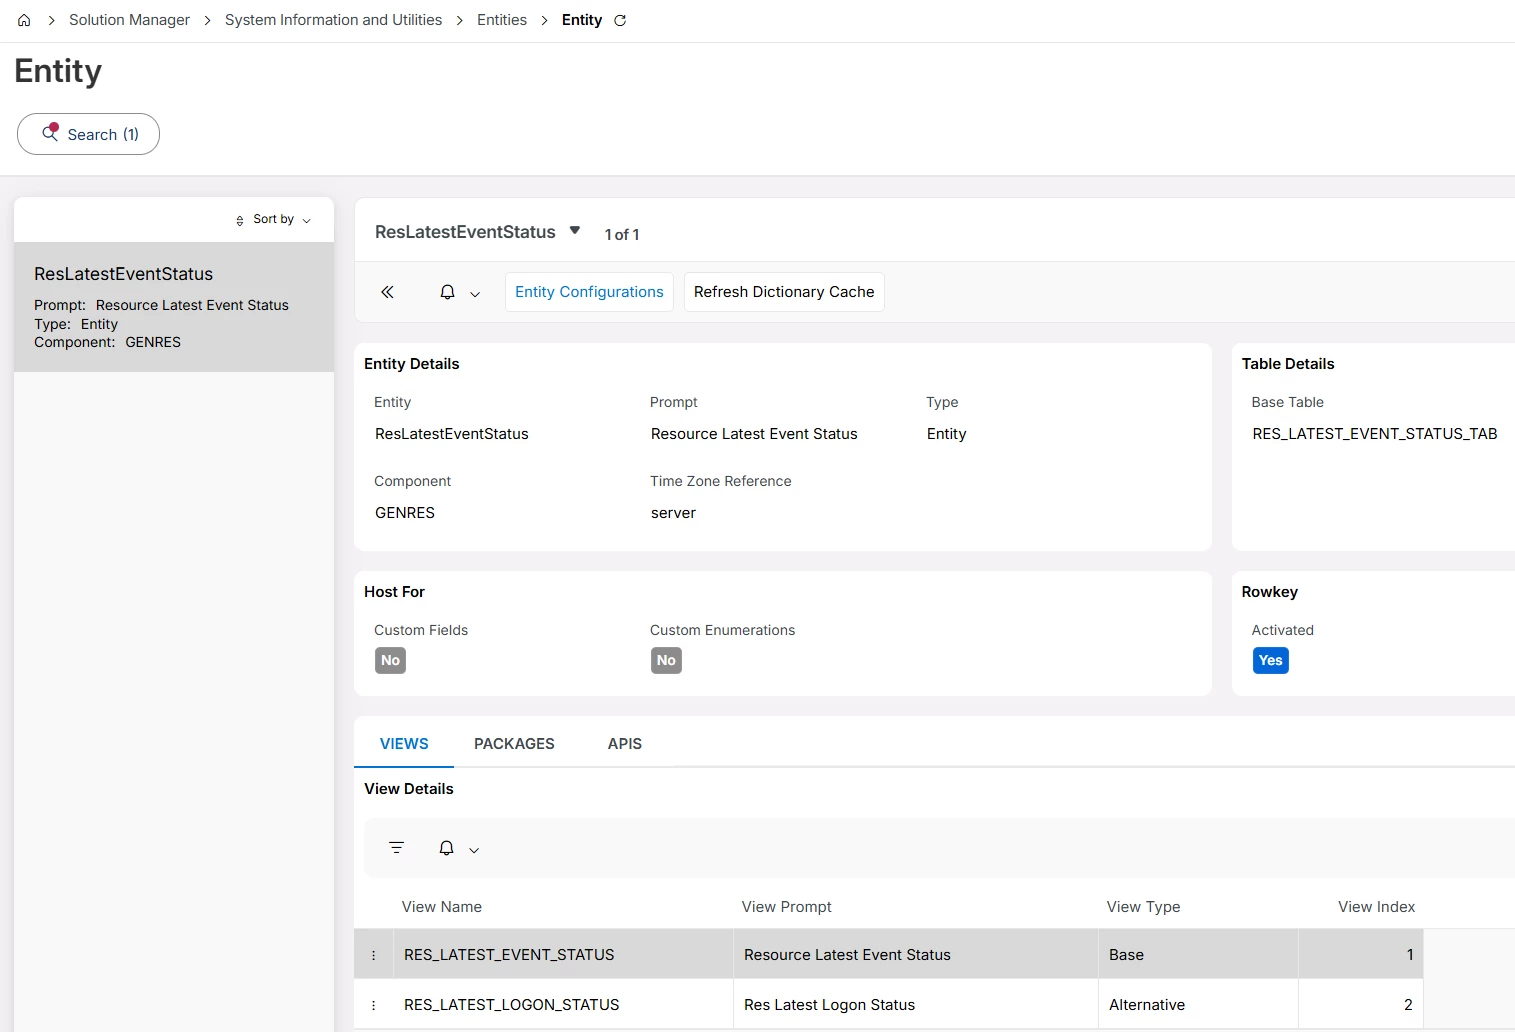The height and width of the screenshot is (1032, 1515).
Task: Click the Custom Fields No badge
Action: tap(390, 660)
